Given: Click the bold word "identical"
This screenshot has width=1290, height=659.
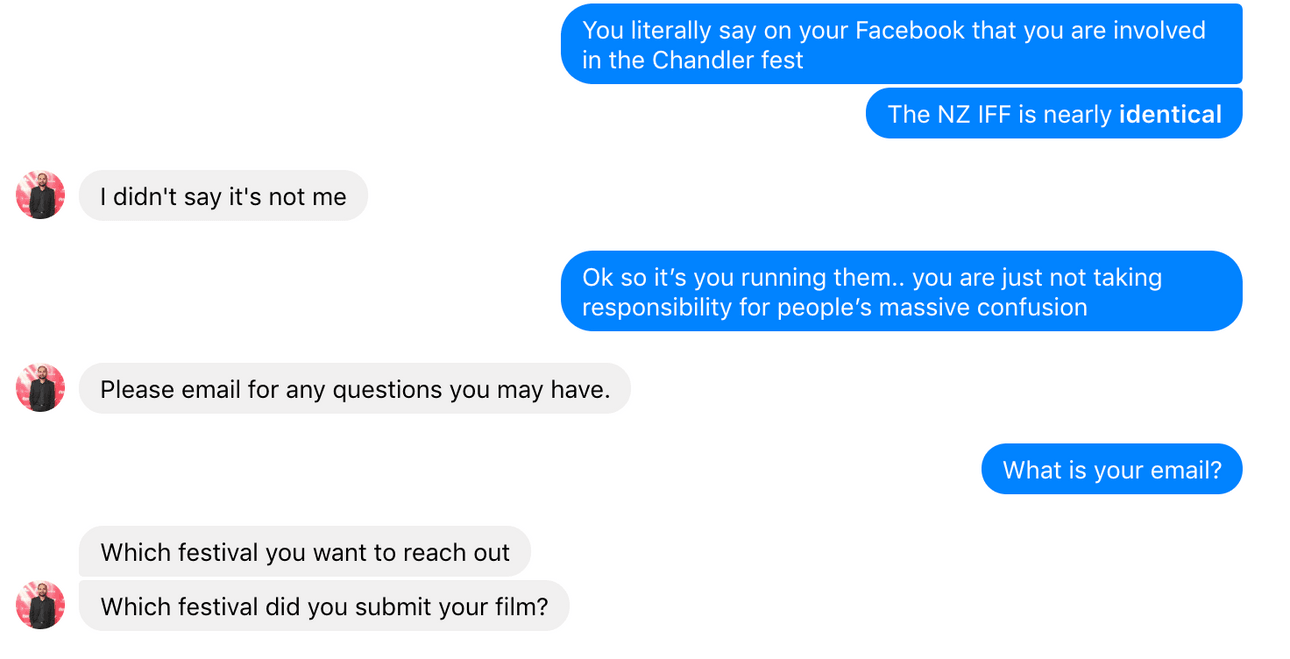Looking at the screenshot, I should (1170, 114).
